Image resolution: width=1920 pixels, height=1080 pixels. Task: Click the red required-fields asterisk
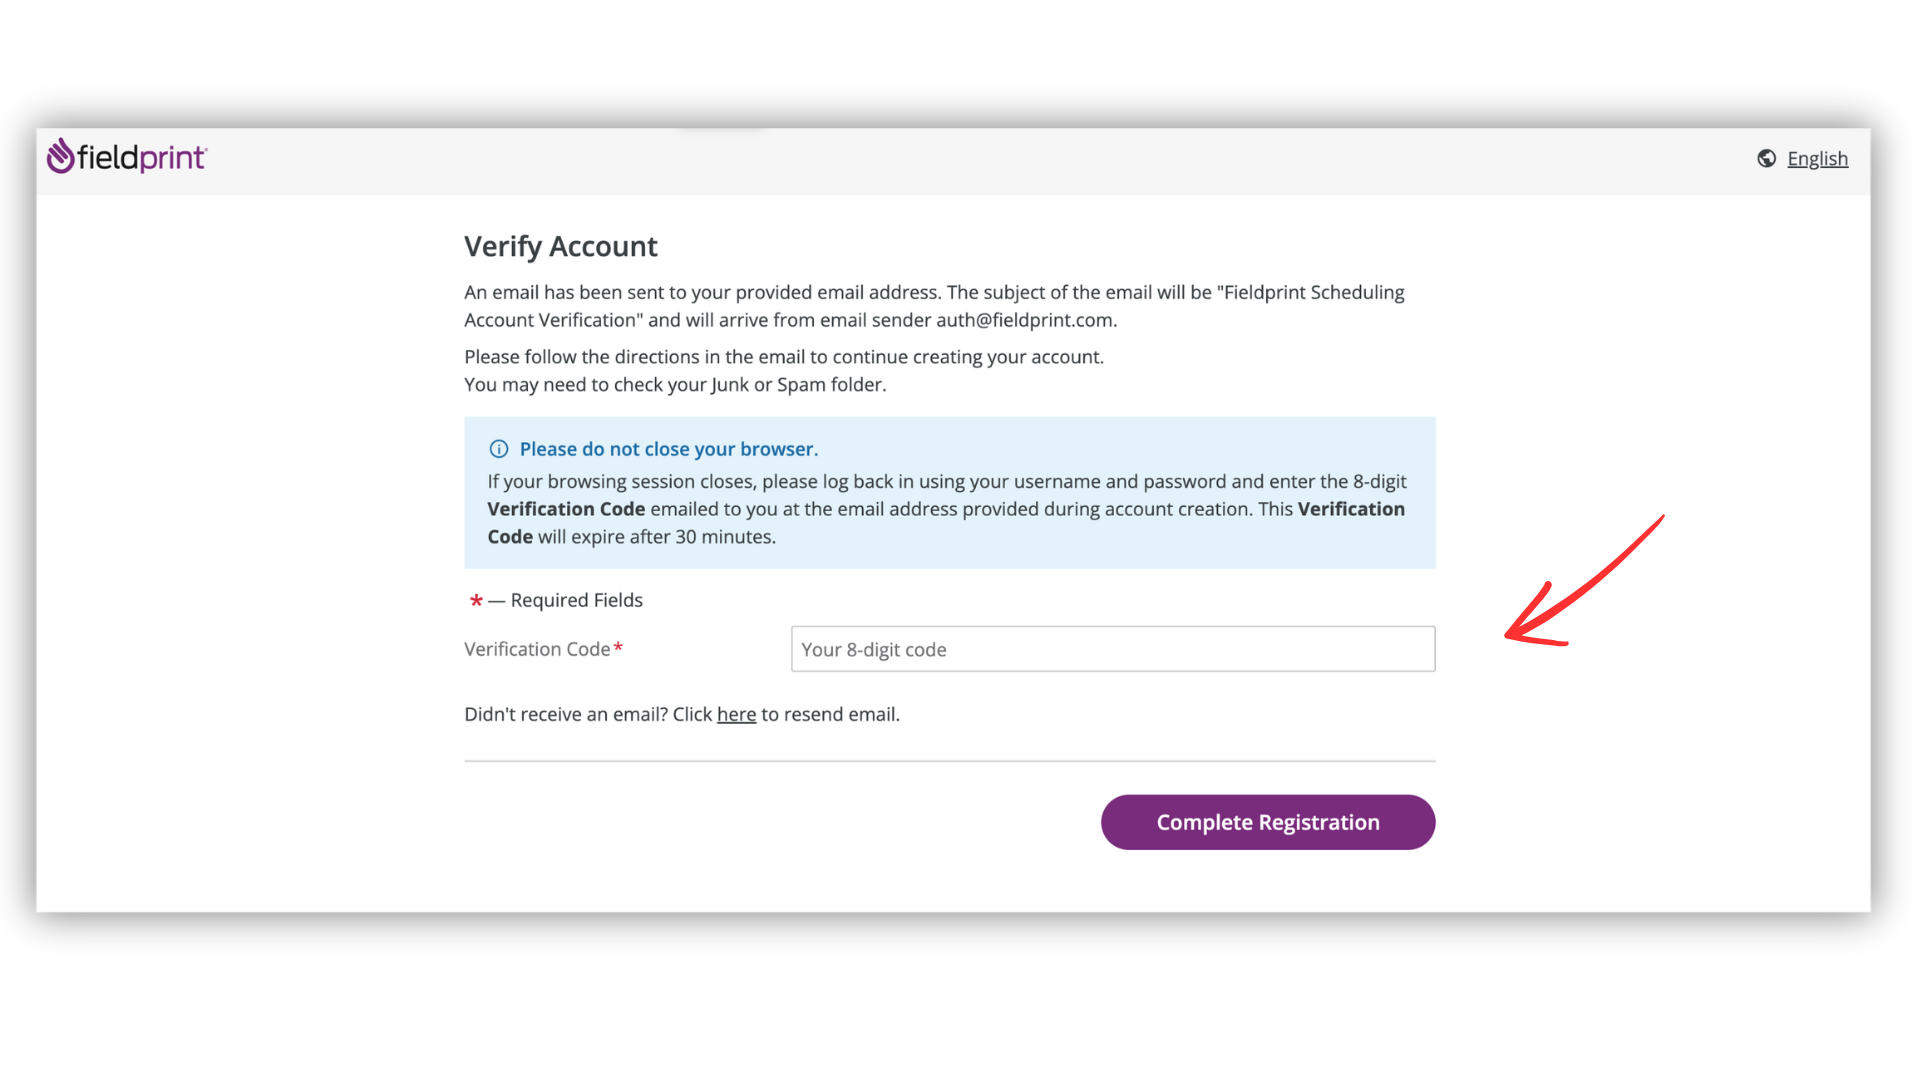point(476,601)
